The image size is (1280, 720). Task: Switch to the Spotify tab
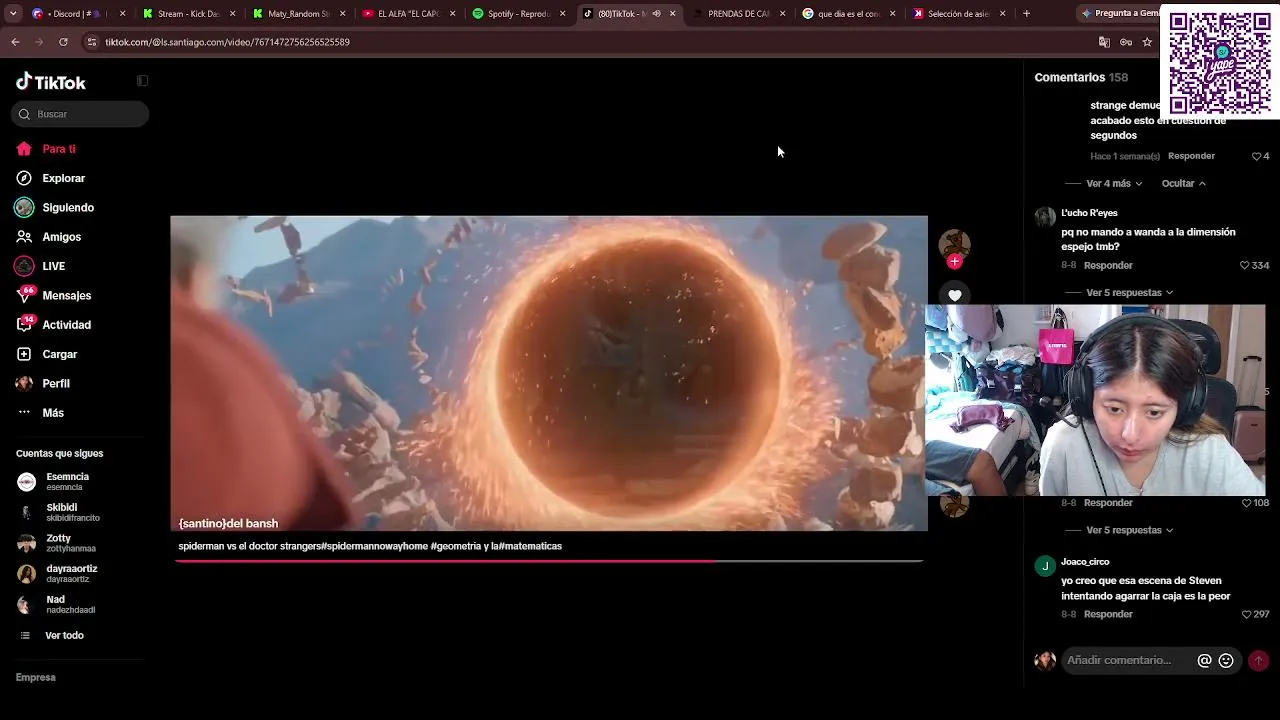pyautogui.click(x=519, y=14)
